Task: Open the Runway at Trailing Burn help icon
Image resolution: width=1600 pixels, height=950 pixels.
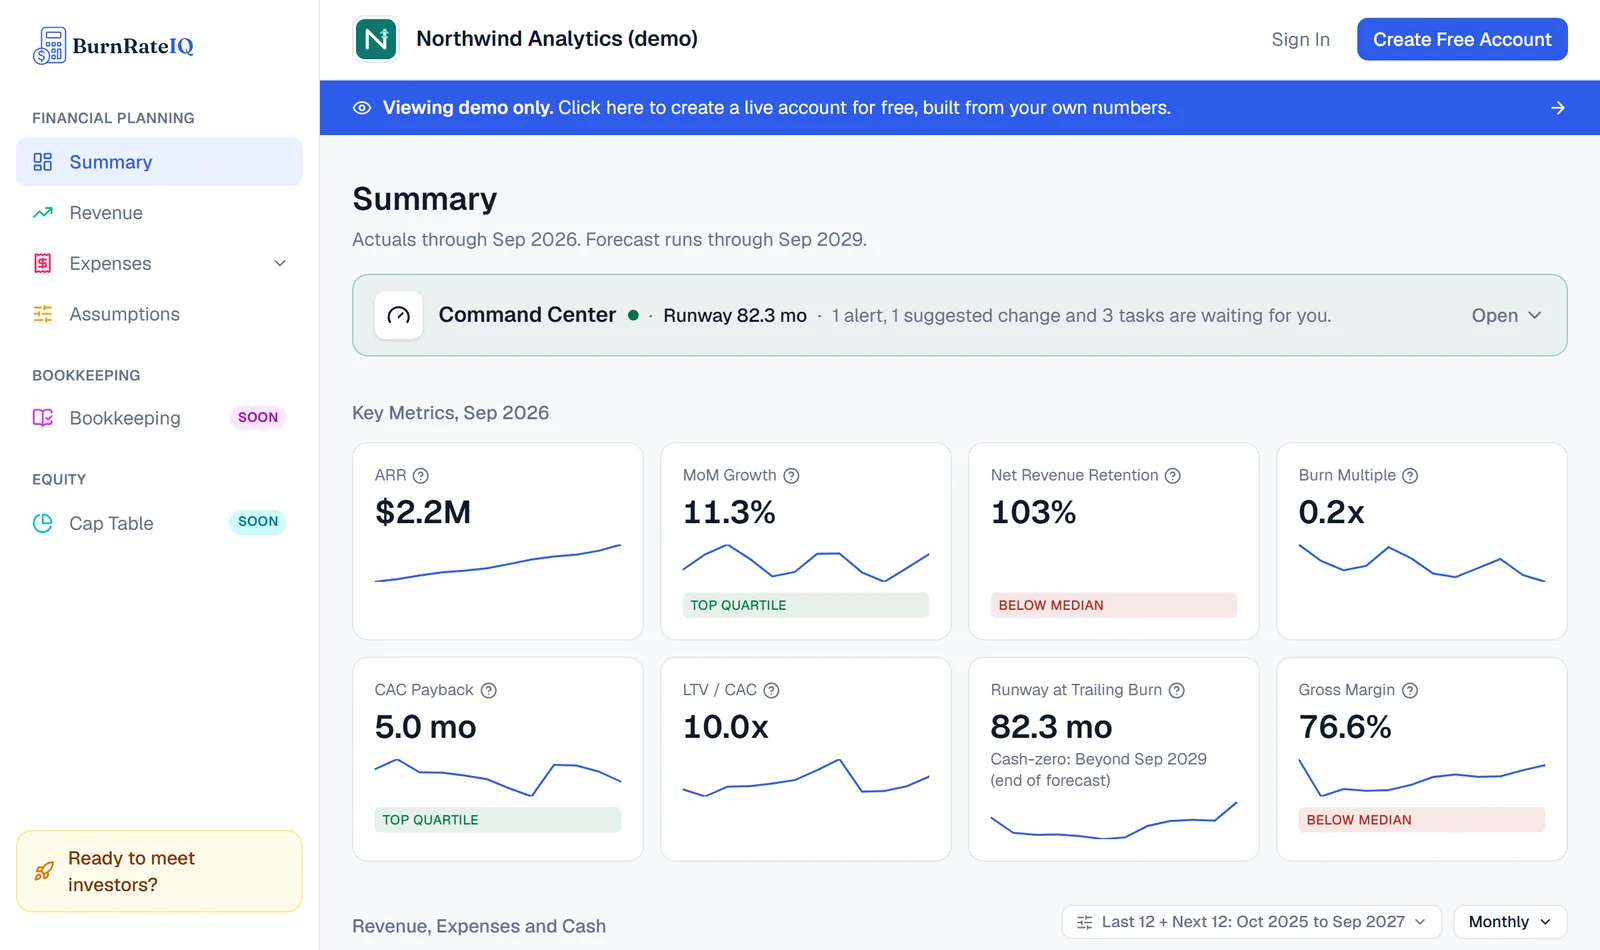Action: click(x=1177, y=690)
